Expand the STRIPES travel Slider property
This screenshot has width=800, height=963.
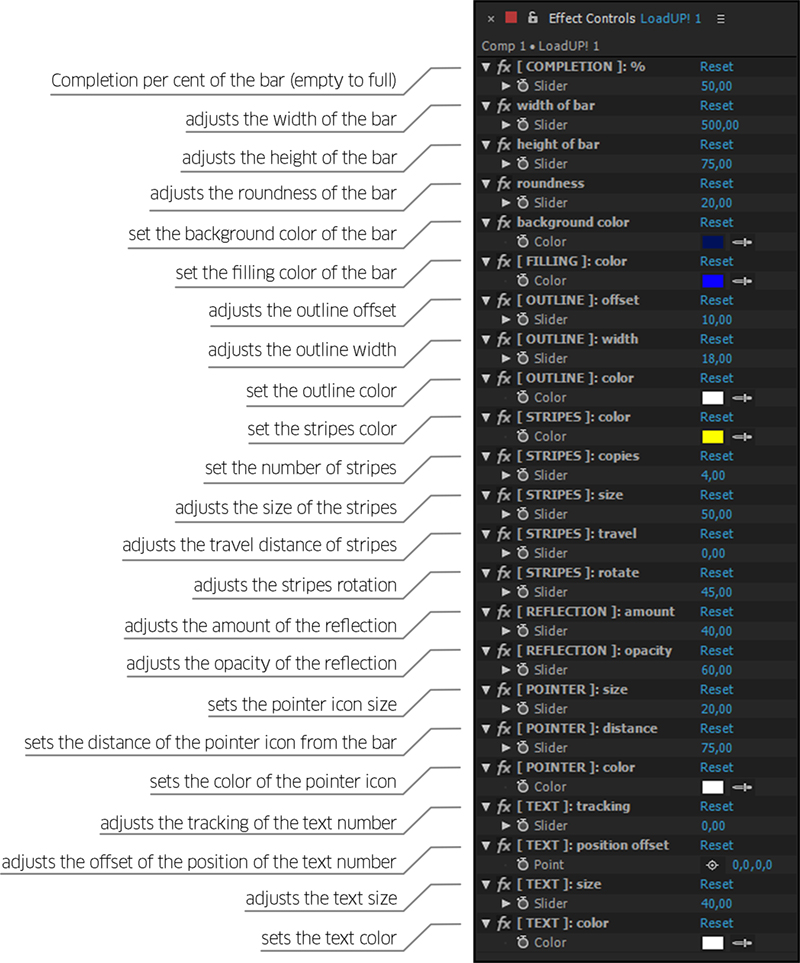pyautogui.click(x=506, y=553)
